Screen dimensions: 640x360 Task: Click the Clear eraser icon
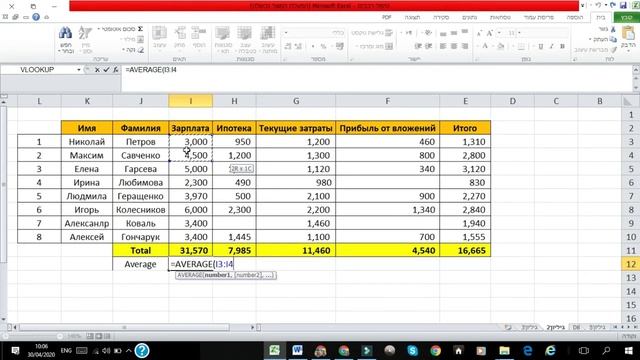coord(141,50)
